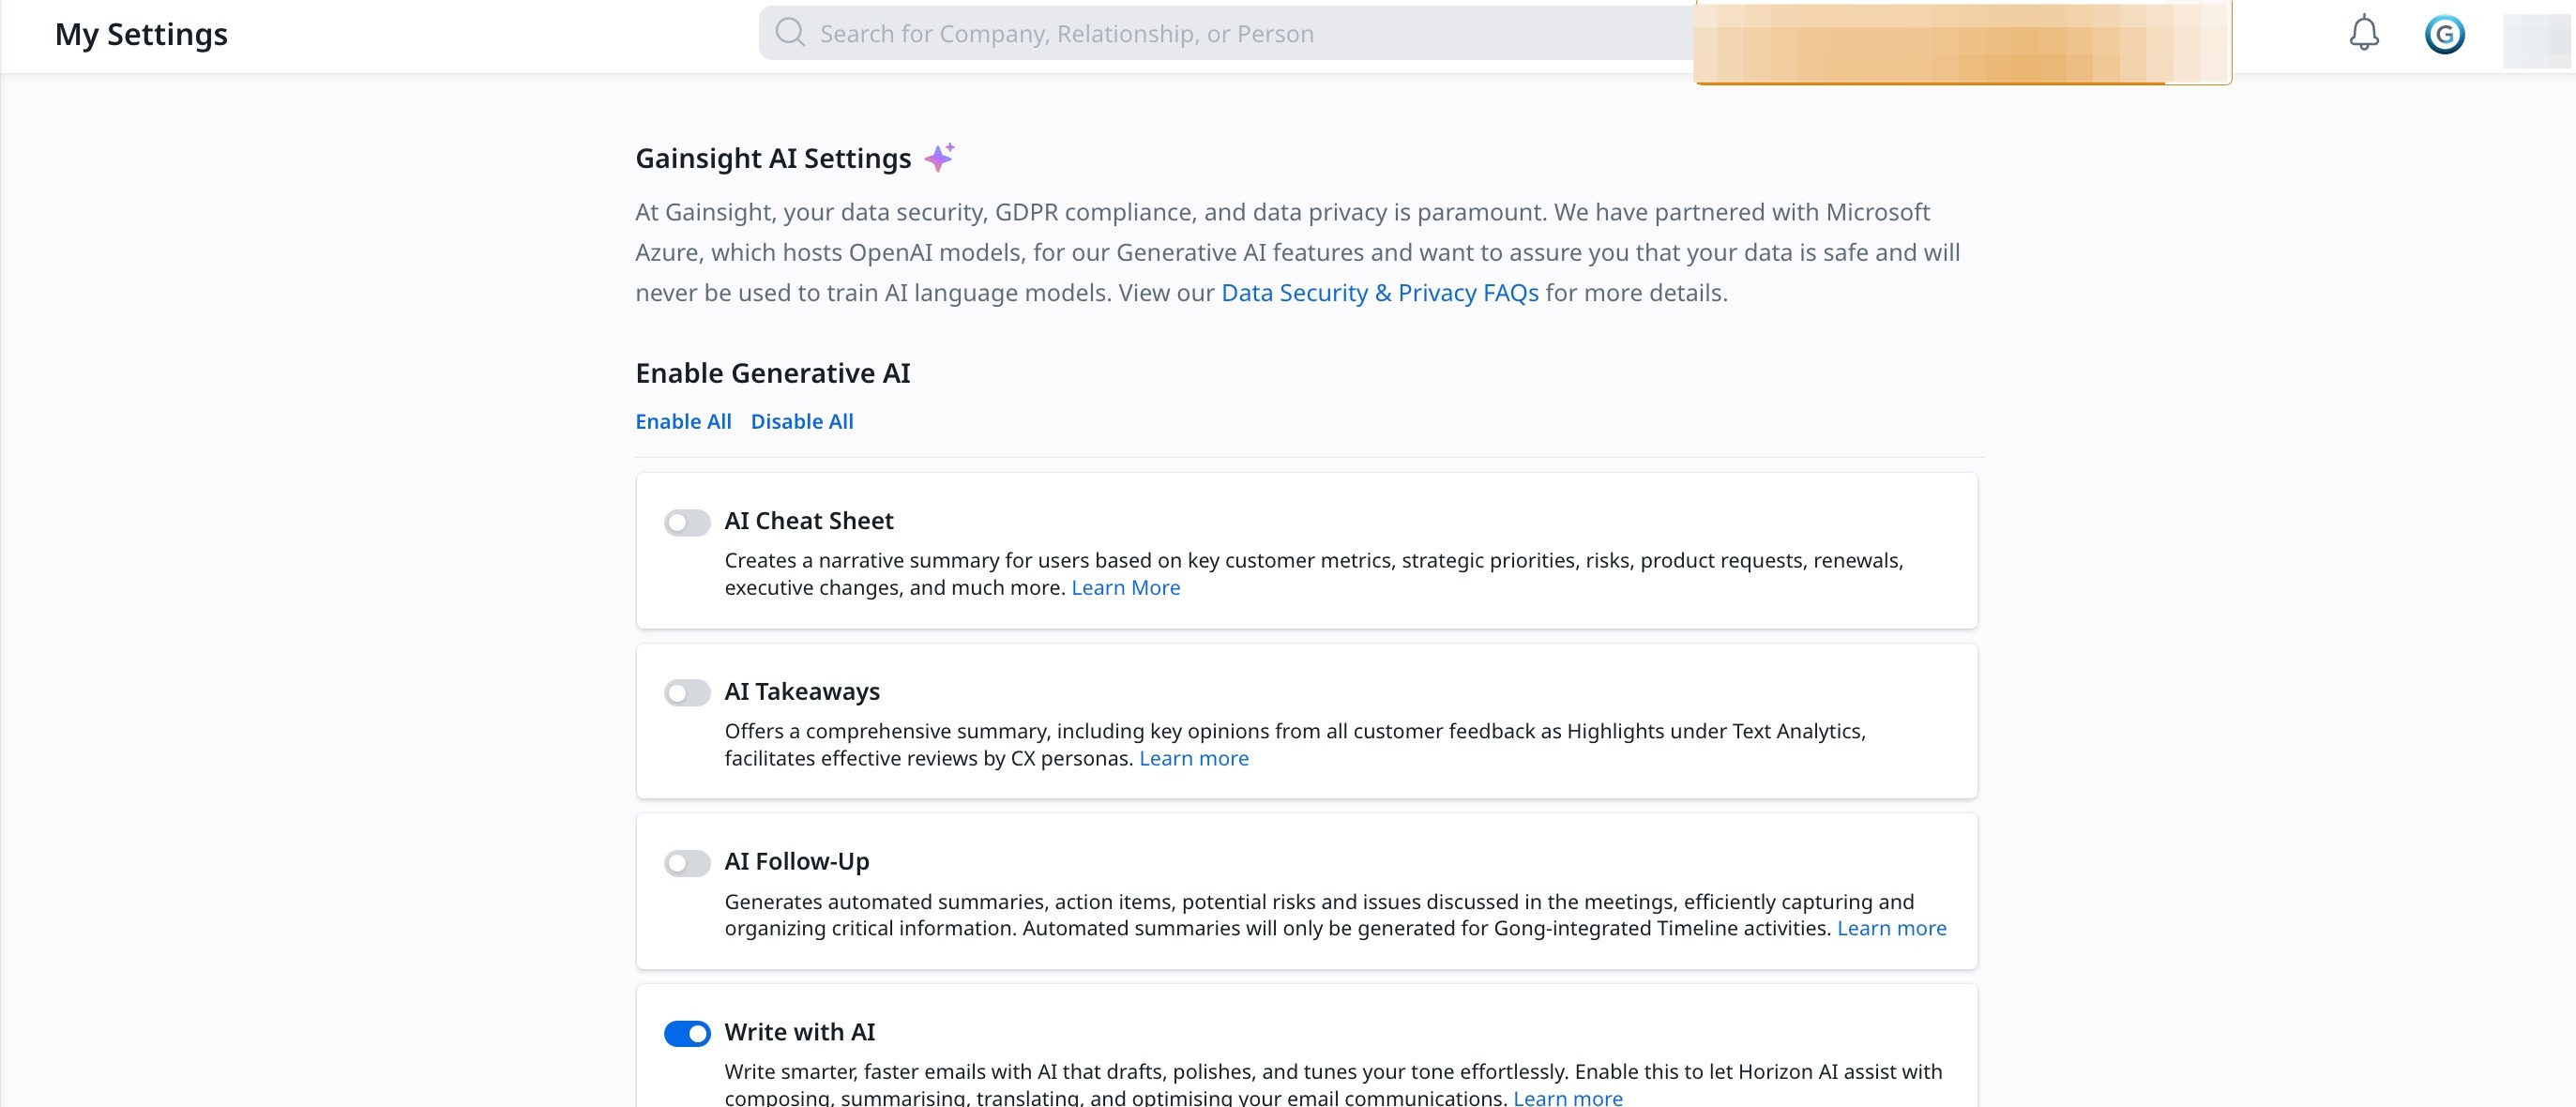Viewport: 2576px width, 1107px height.
Task: Turn on the AI Takeaways switch
Action: 687,693
